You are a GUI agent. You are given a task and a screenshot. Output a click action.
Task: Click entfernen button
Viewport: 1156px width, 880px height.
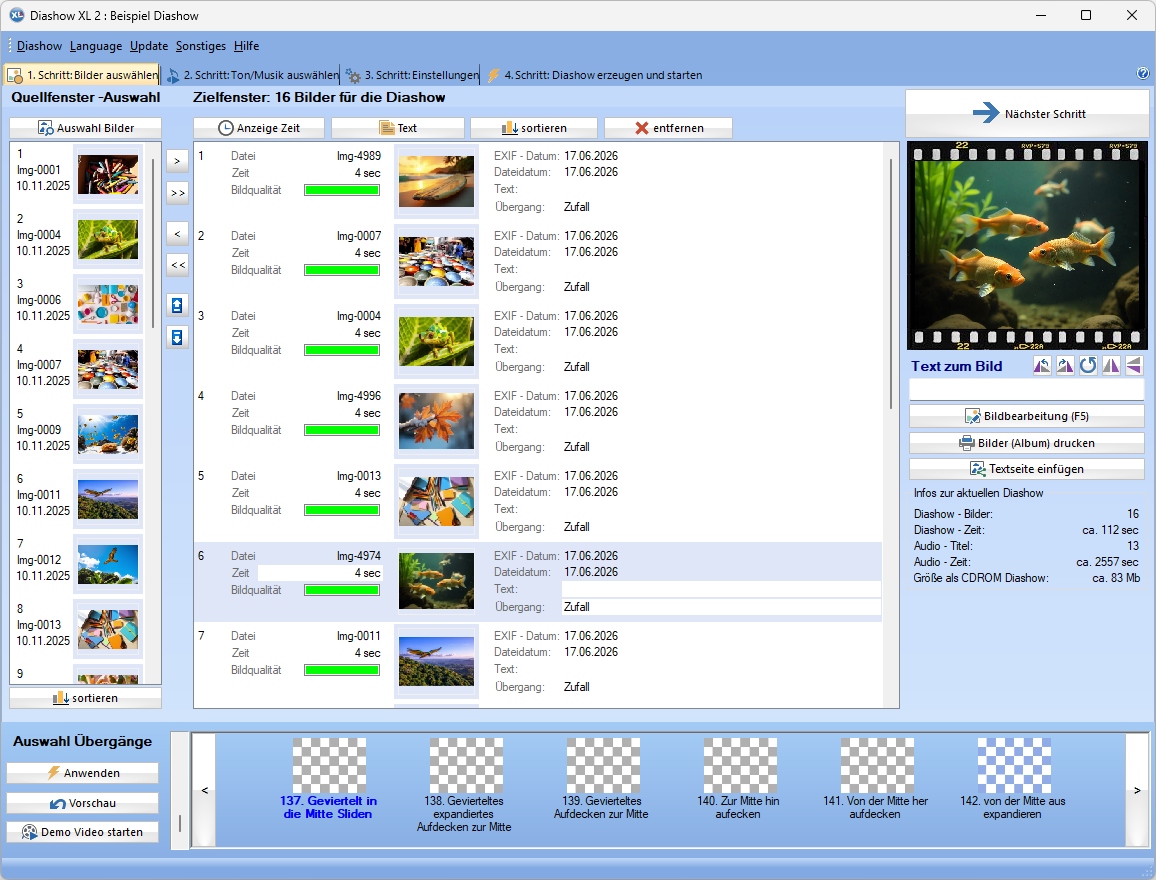[x=669, y=128]
